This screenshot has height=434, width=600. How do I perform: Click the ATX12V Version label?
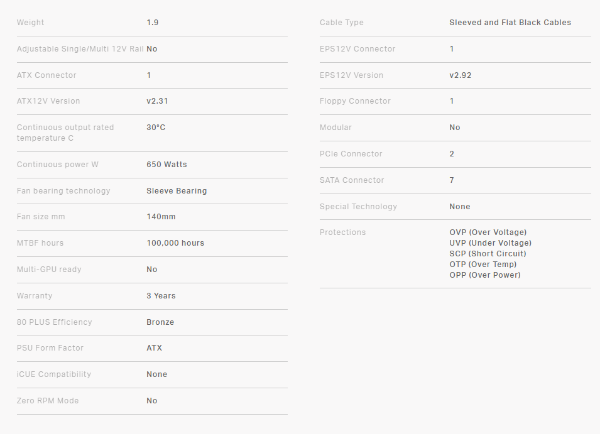(49, 101)
